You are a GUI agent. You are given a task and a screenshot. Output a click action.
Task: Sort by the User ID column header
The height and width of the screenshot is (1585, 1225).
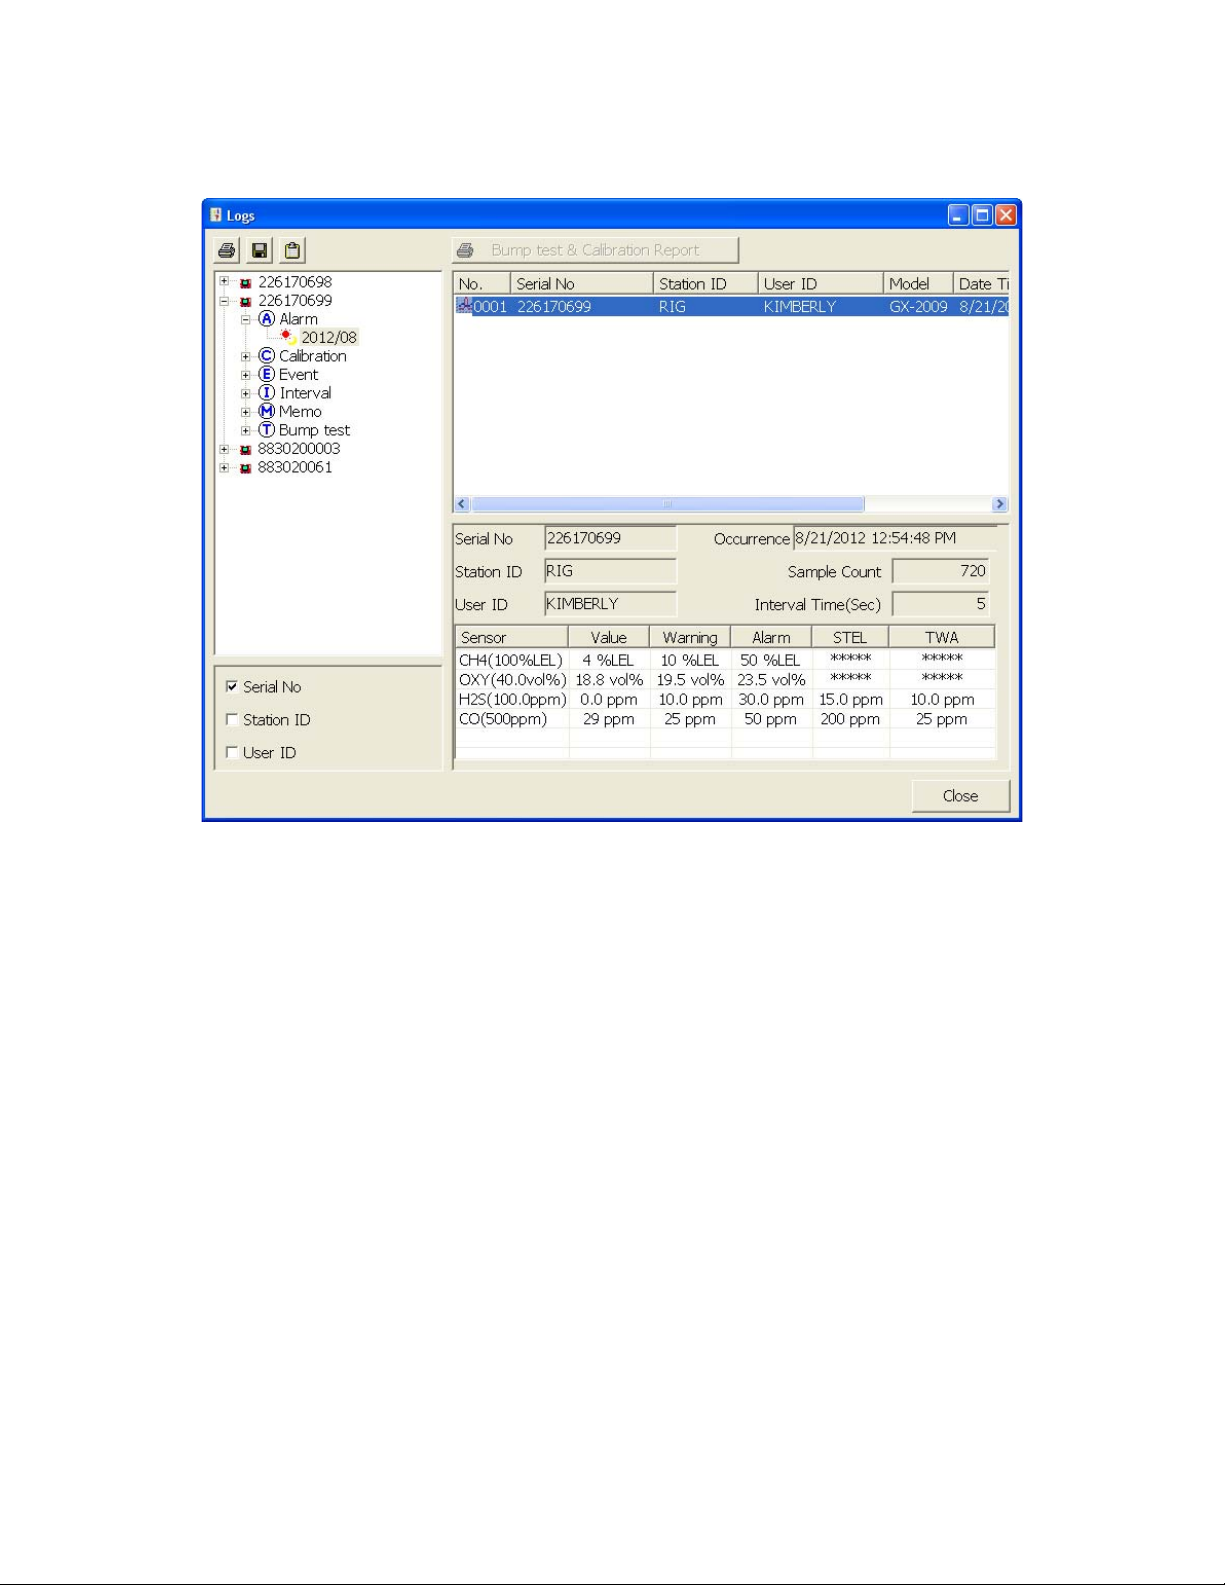820,284
